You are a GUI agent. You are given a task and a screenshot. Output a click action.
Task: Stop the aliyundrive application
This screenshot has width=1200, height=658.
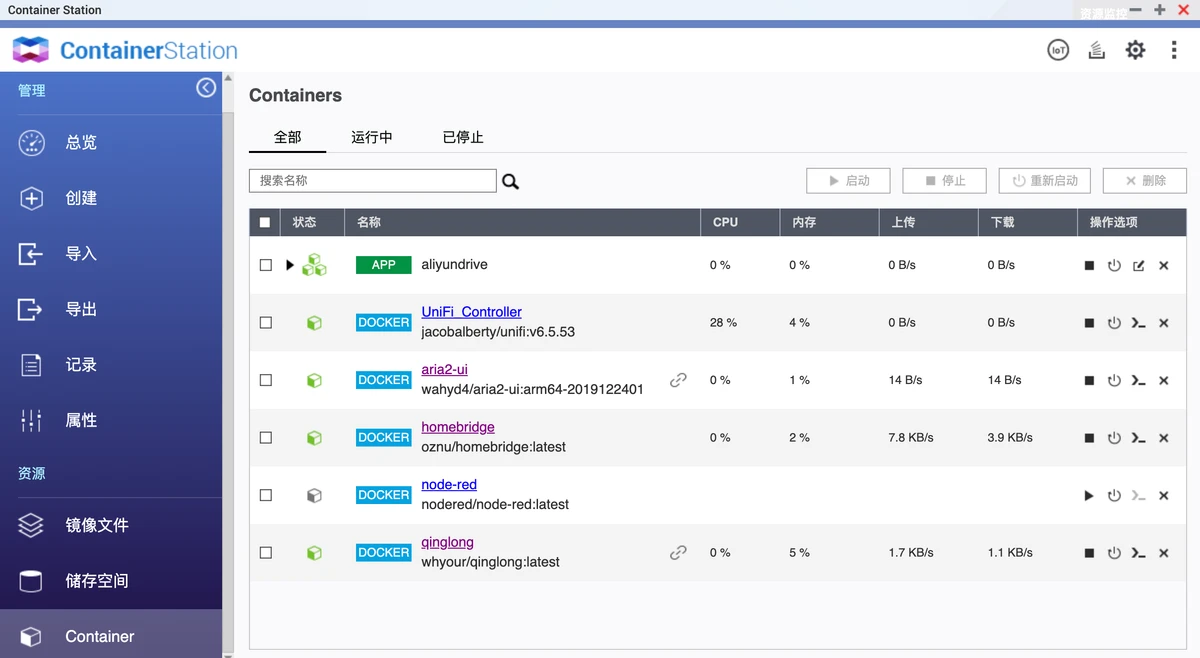coord(1089,266)
